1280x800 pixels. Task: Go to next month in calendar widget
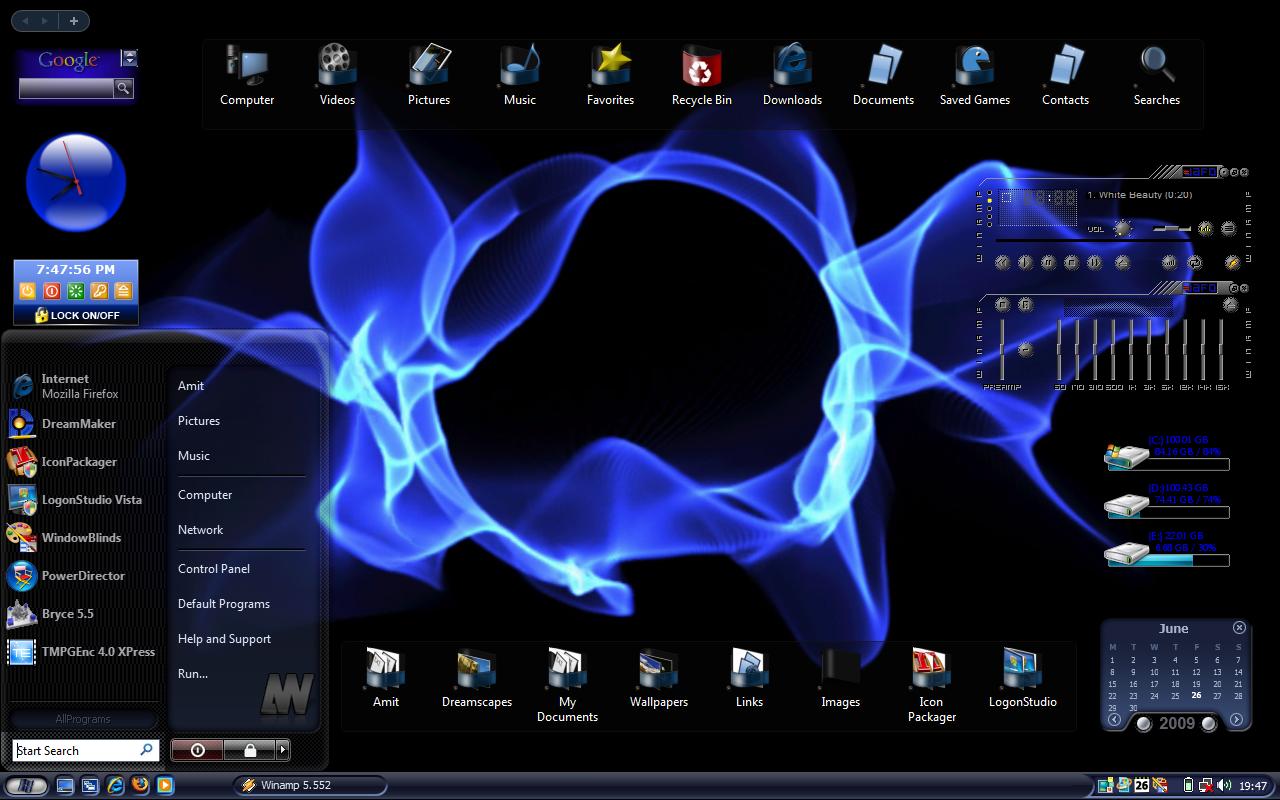(1236, 720)
